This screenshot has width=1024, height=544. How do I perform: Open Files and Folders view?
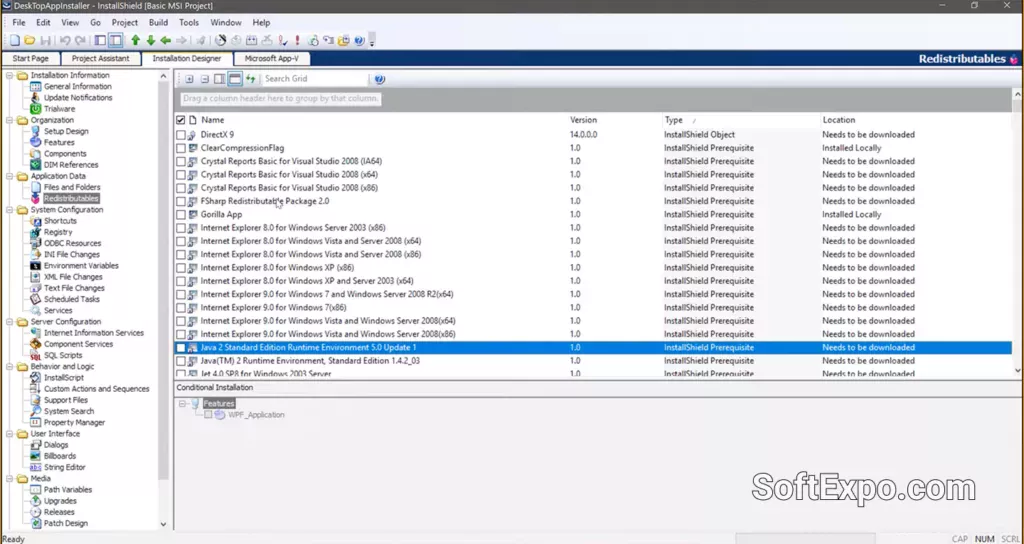click(72, 187)
